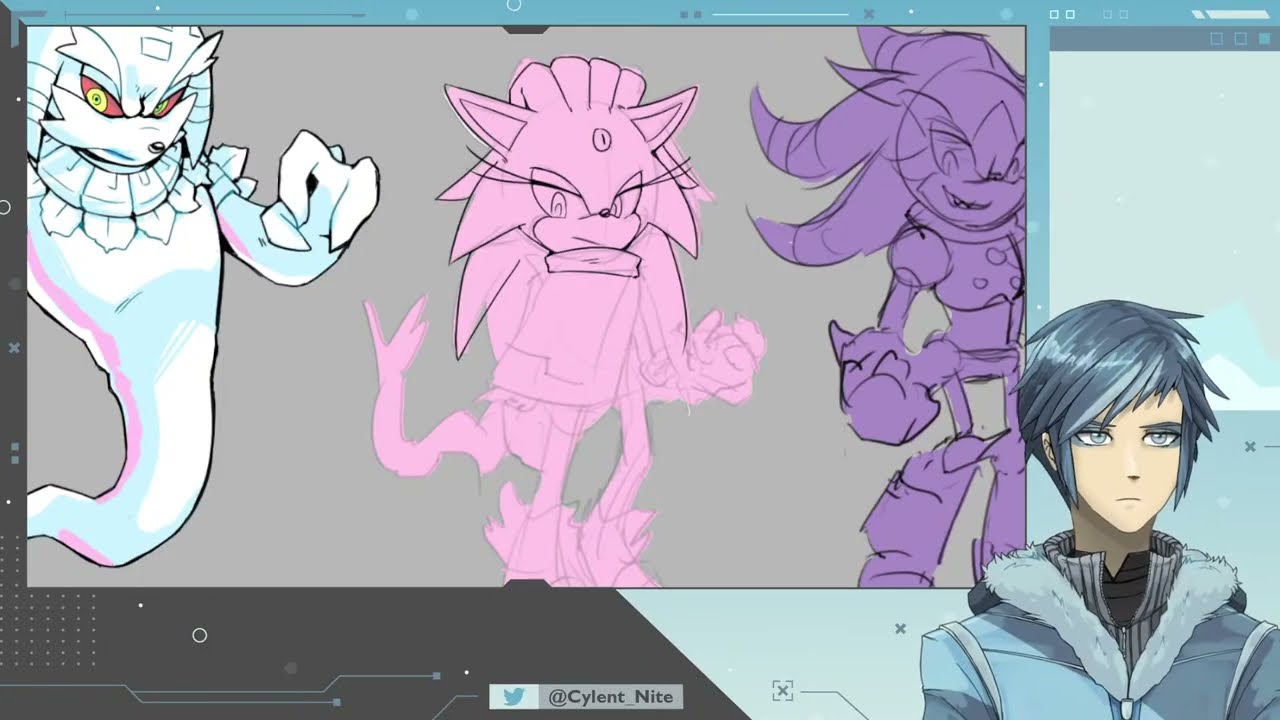Image resolution: width=1280 pixels, height=720 pixels.
Task: Click the @Cylent_Nite handle text
Action: click(x=610, y=697)
